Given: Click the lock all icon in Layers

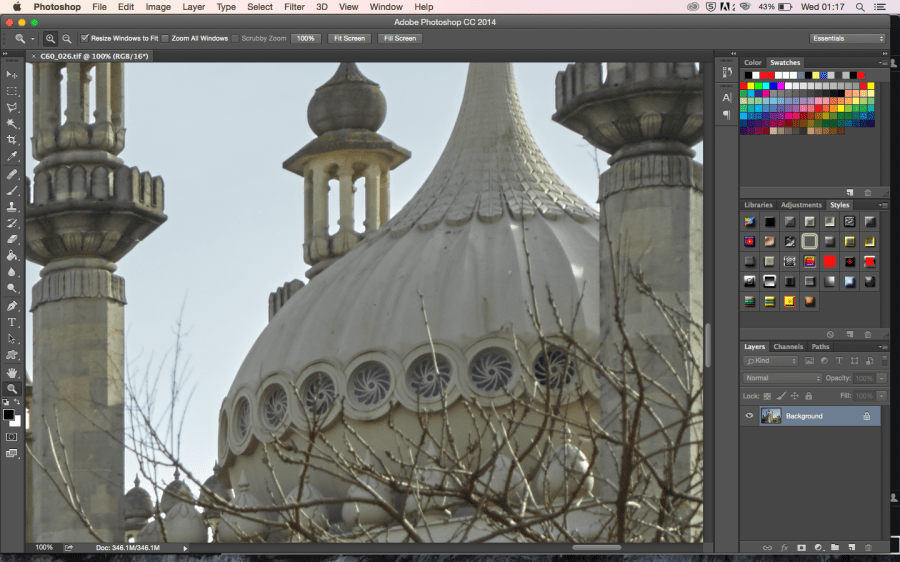Looking at the screenshot, I should tap(808, 395).
